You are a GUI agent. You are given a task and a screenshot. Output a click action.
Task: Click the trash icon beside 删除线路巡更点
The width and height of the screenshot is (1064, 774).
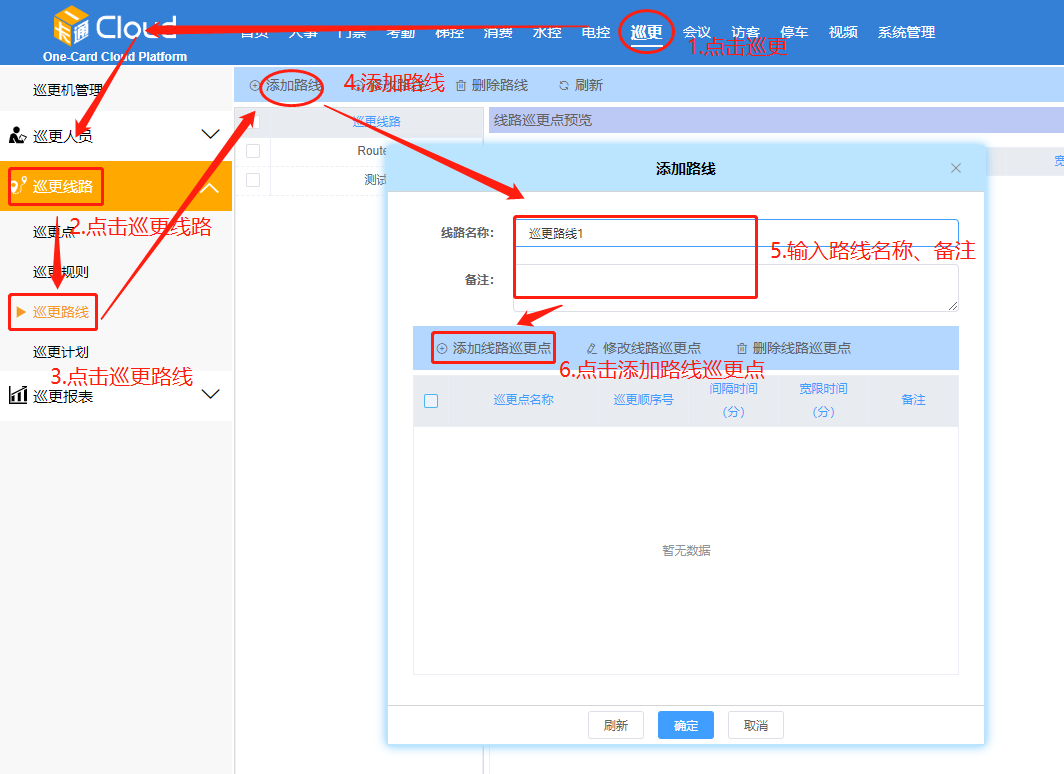point(741,347)
